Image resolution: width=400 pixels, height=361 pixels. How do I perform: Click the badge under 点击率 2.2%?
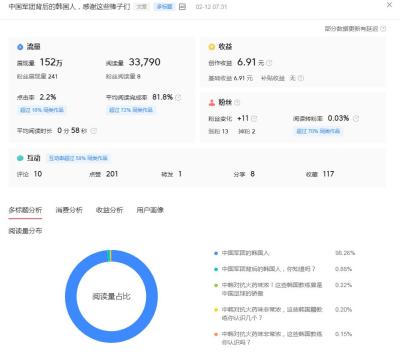tap(42, 110)
